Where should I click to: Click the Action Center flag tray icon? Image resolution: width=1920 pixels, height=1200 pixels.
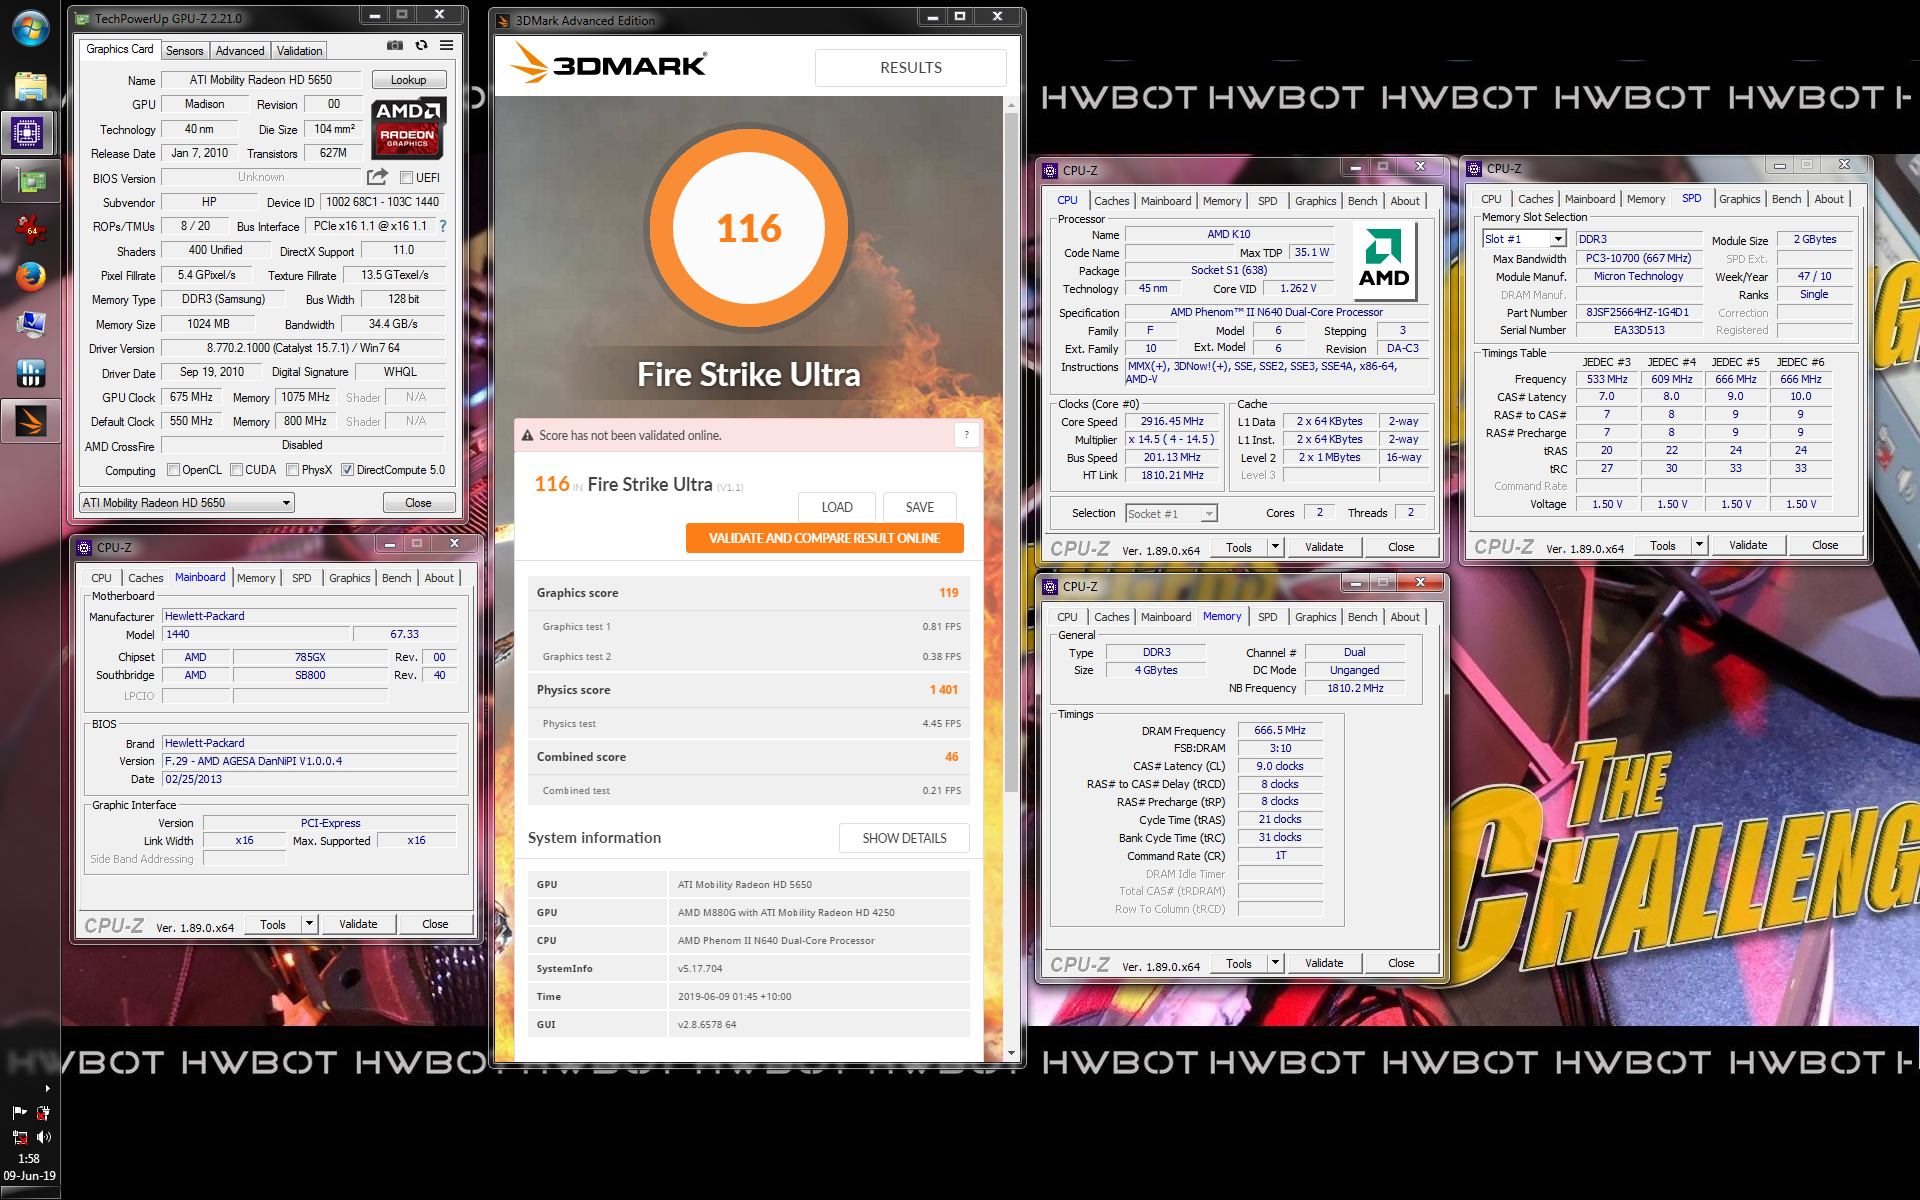click(19, 1112)
